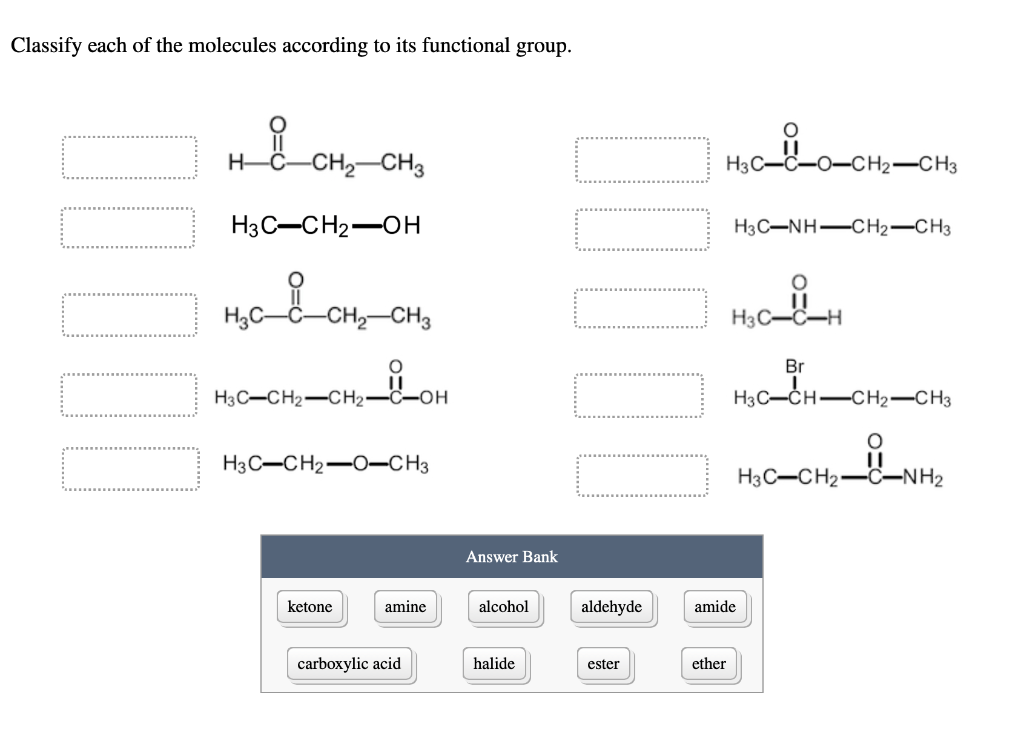Click the answer box beside H3C-C(=O)-O-CH2-CH3
This screenshot has width=1024, height=755.
[x=641, y=158]
